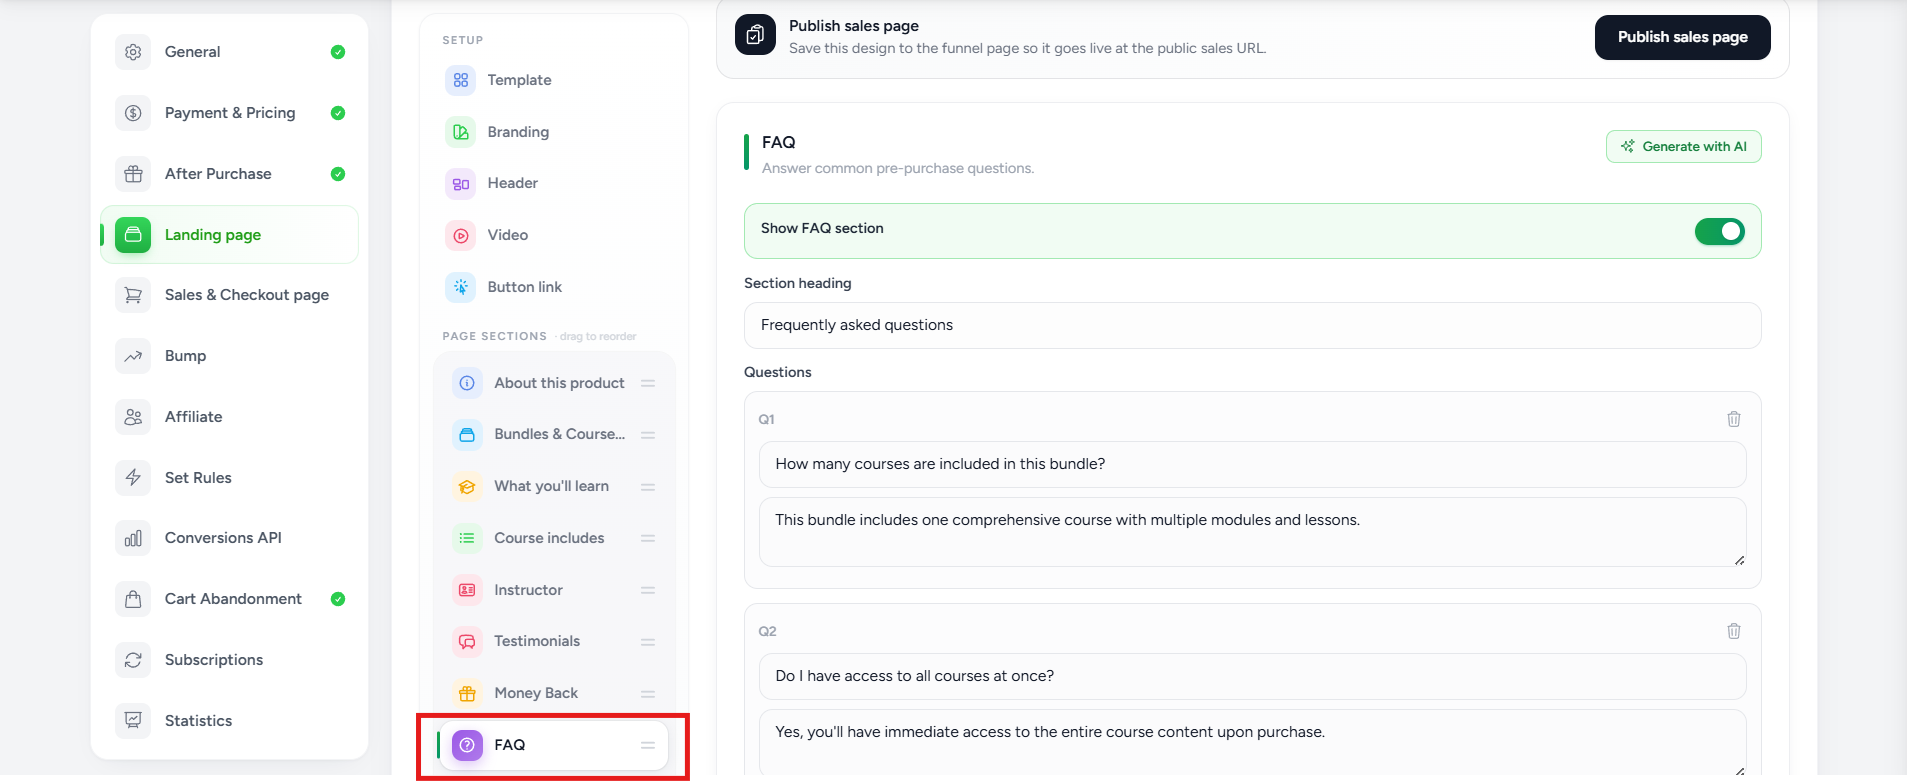Click the Testimonials drag handle
Image resolution: width=1908 pixels, height=781 pixels.
tap(648, 641)
